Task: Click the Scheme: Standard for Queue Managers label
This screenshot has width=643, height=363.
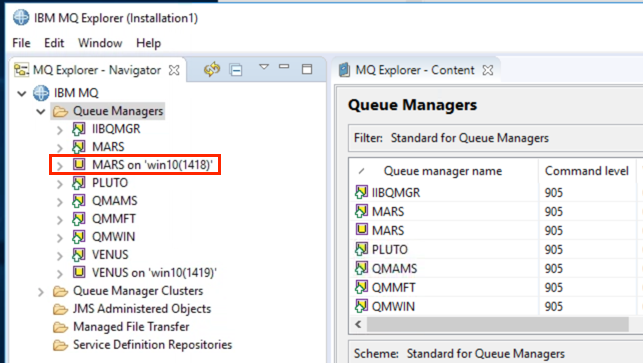Action: (459, 354)
